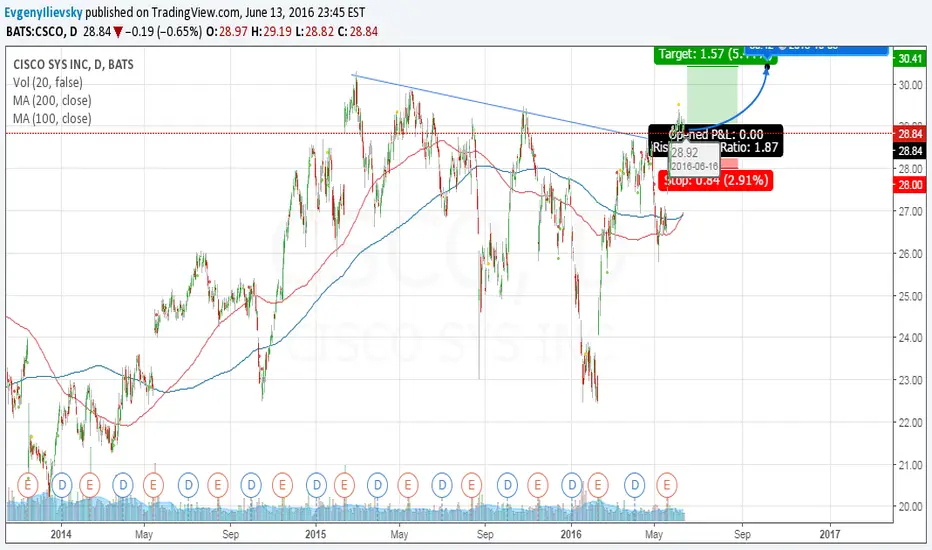Image resolution: width=932 pixels, height=550 pixels.
Task: Click the red 28.00 stop price tag
Action: click(x=909, y=185)
